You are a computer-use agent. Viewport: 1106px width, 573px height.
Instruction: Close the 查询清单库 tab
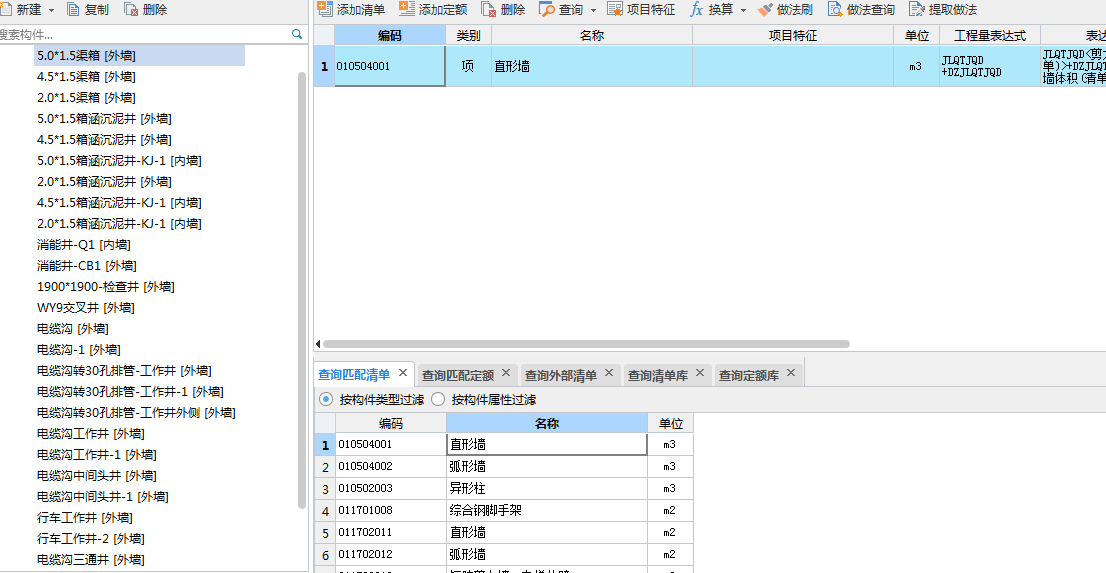pyautogui.click(x=700, y=373)
